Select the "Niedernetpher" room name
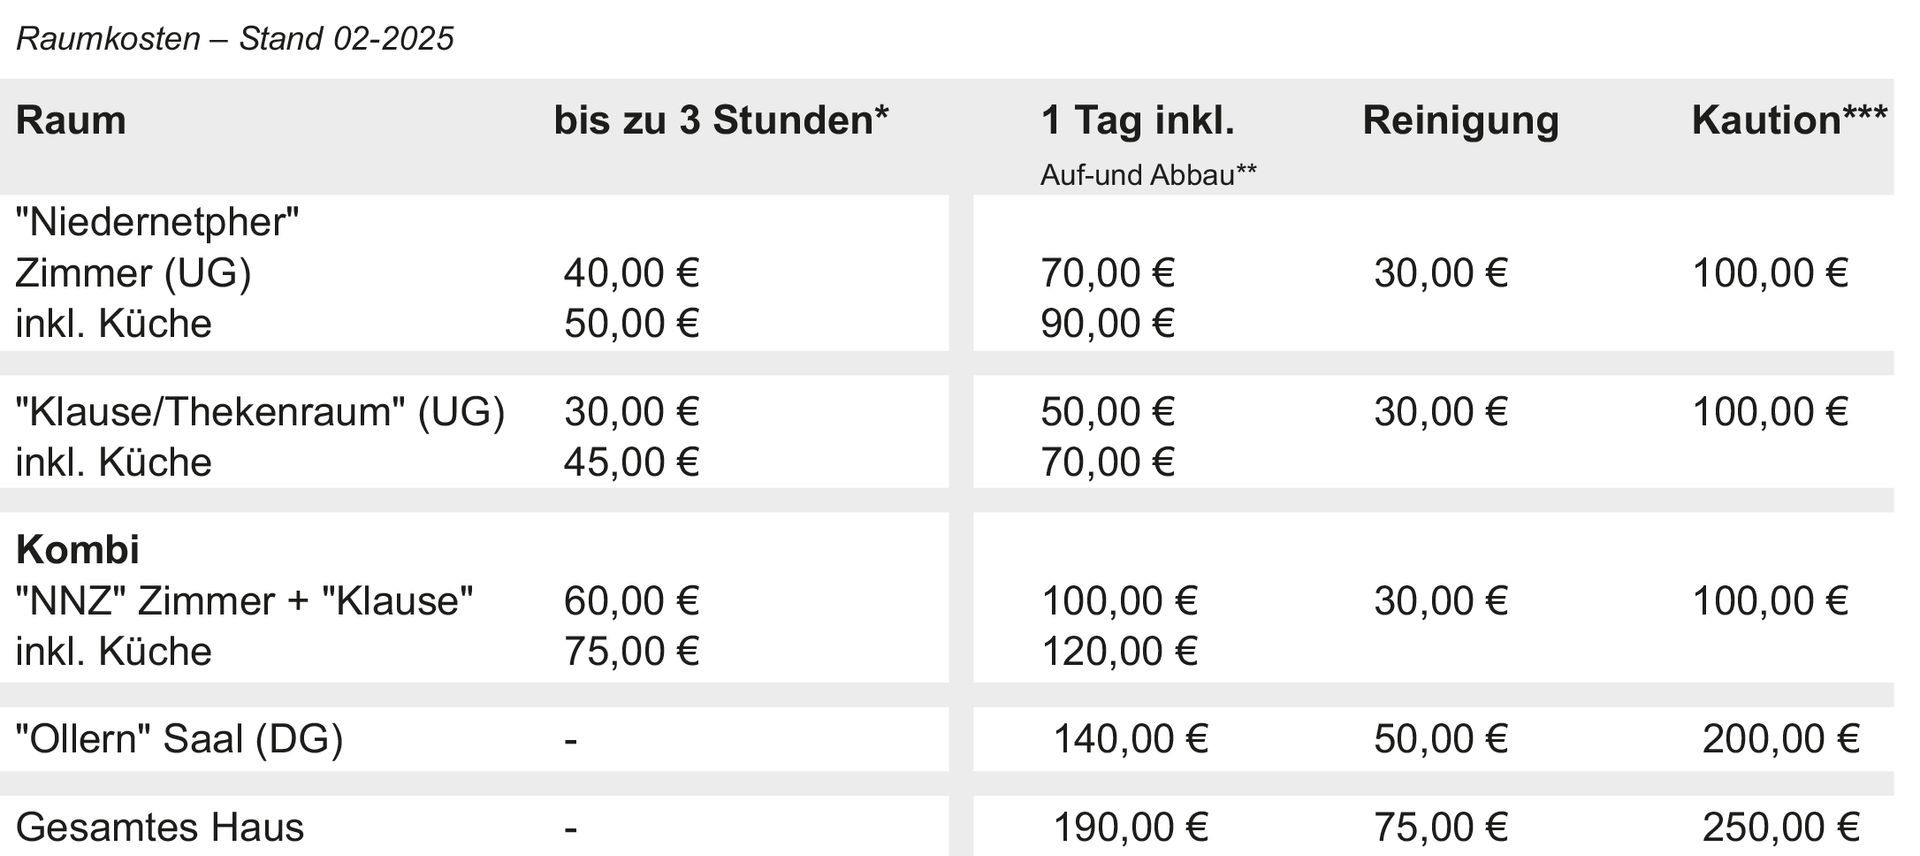Screen dimensions: 1920x856 tap(157, 222)
